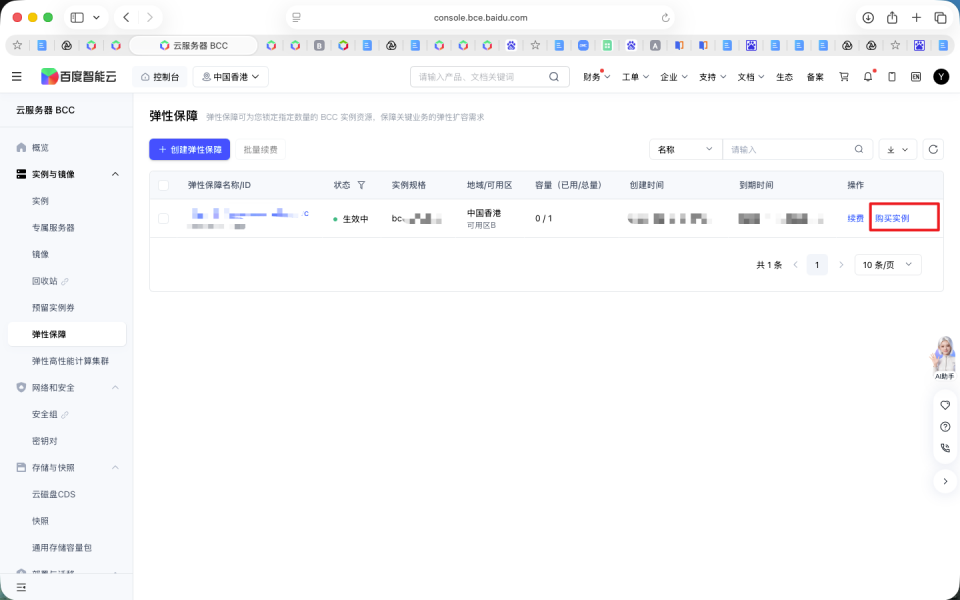This screenshot has width=960, height=600.
Task: Go back with Safari back arrow
Action: [126, 18]
